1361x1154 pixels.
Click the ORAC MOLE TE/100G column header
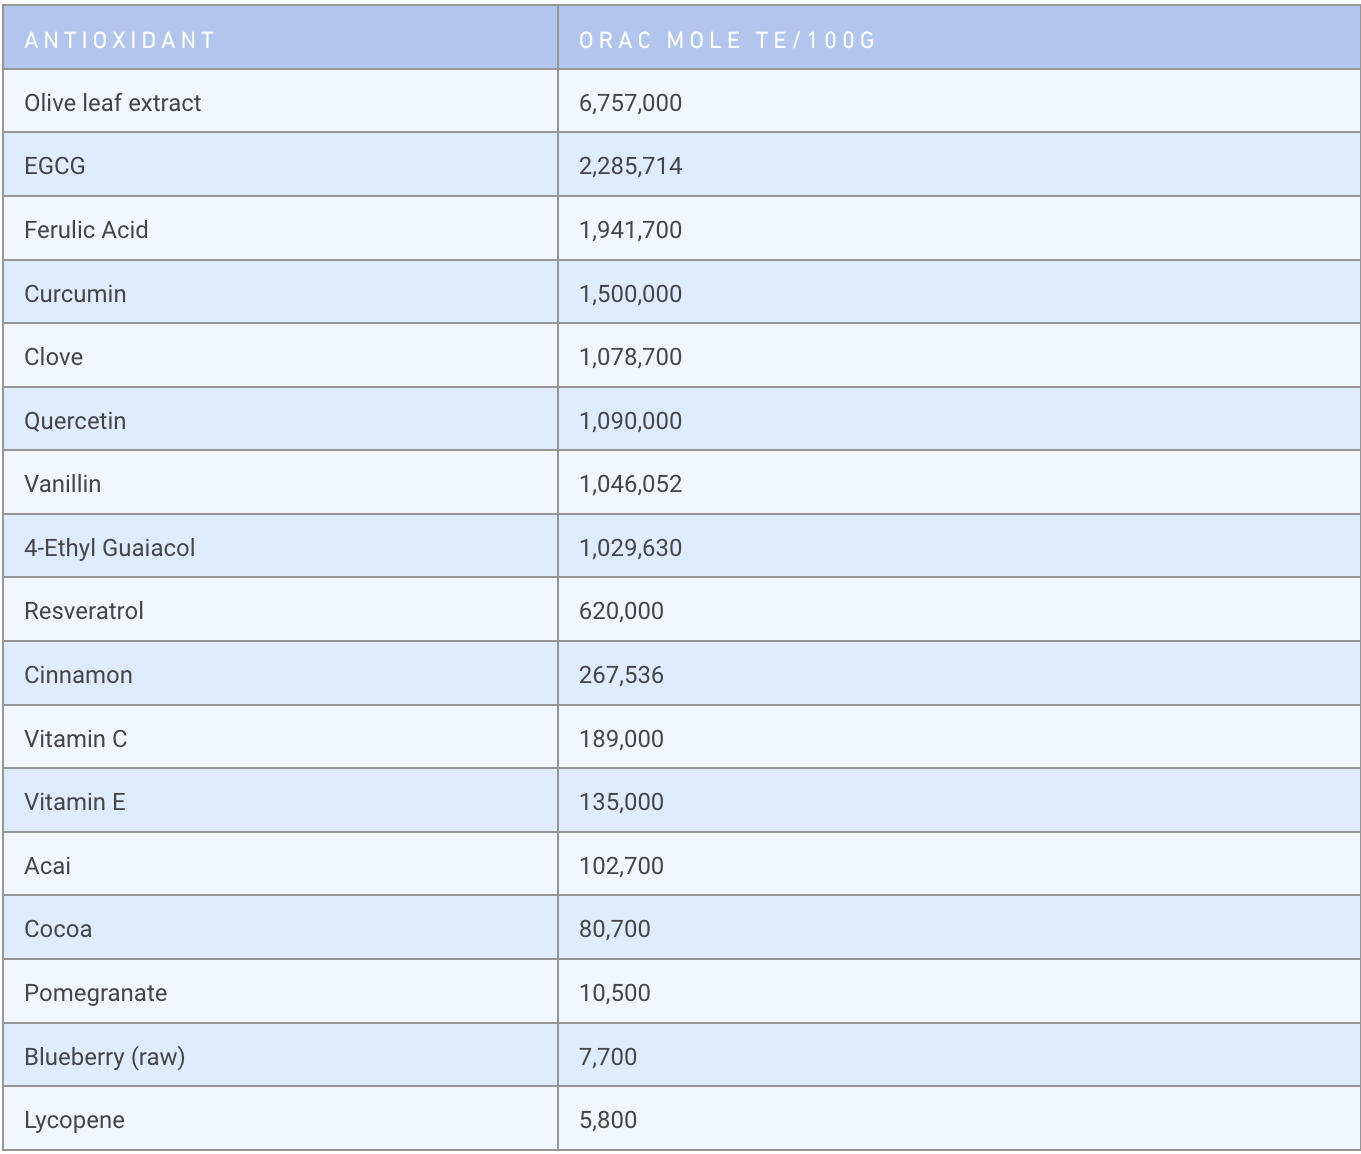pos(727,40)
